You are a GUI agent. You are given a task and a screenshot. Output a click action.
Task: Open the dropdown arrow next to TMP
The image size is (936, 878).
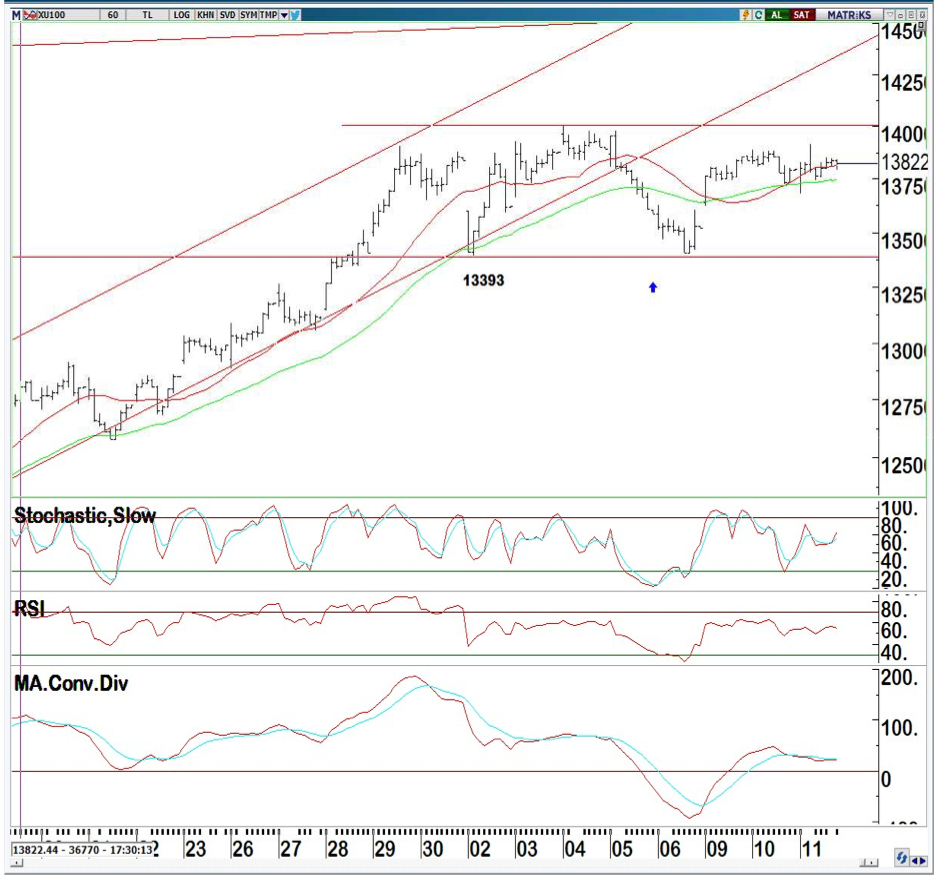(284, 15)
